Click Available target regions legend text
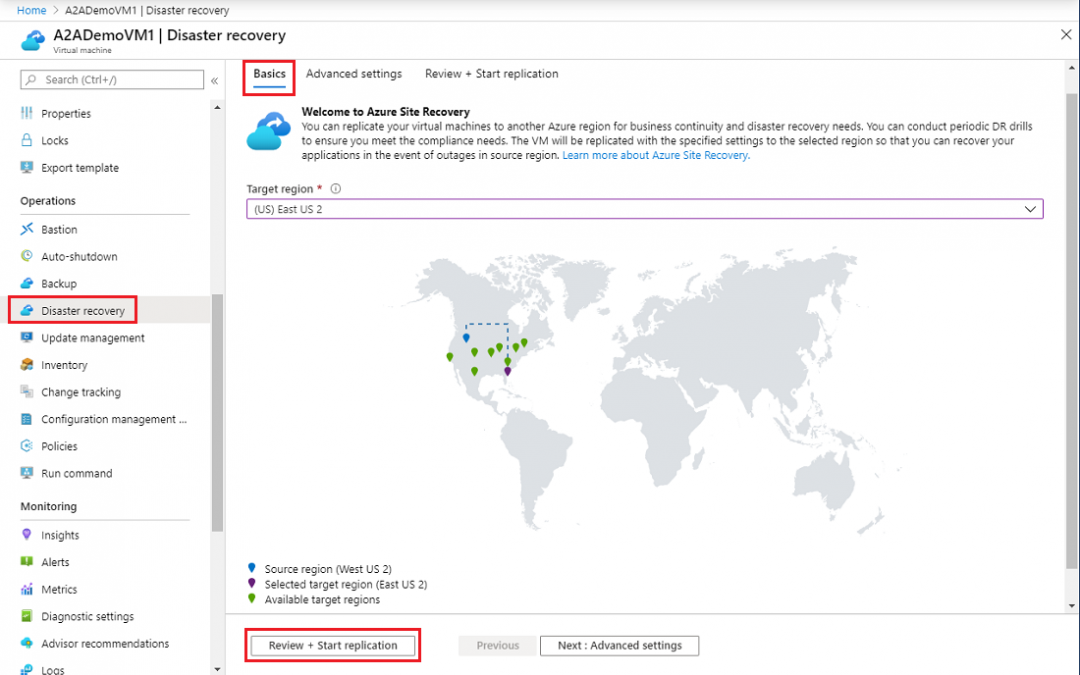The width and height of the screenshot is (1080, 675). (322, 599)
